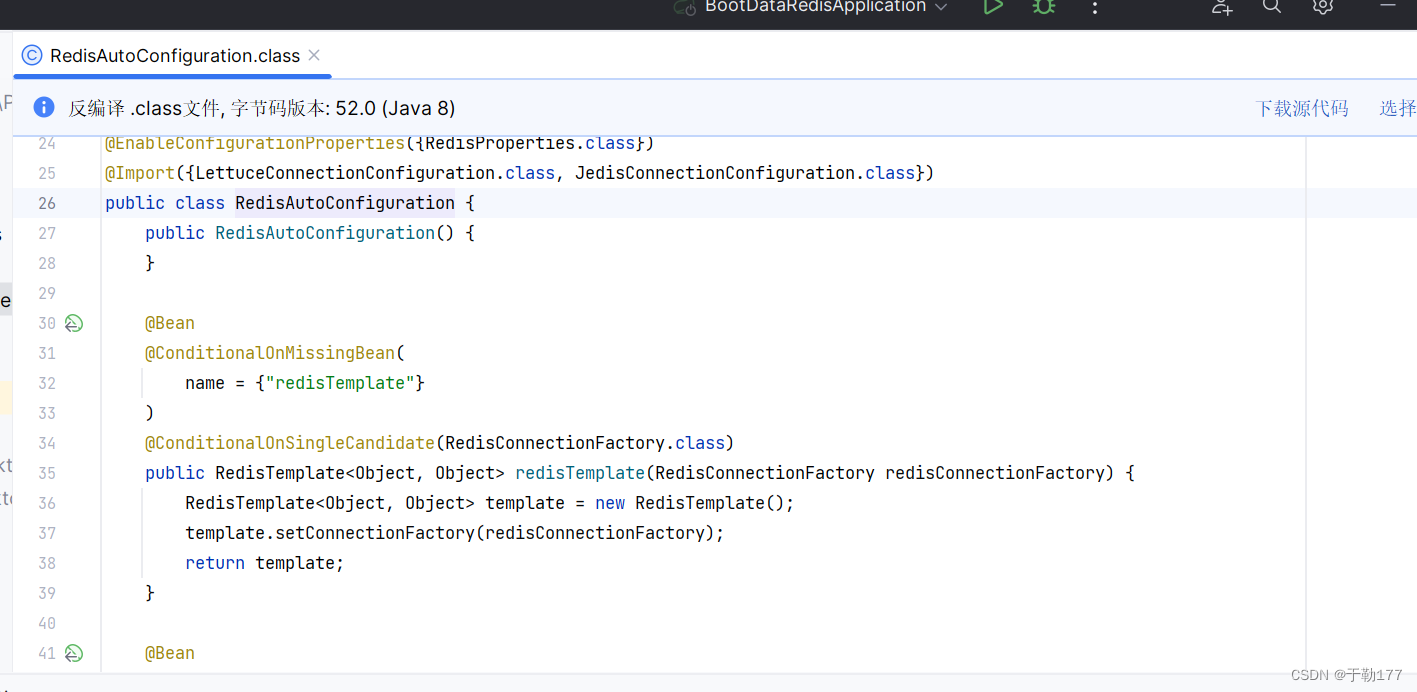Click LettuceConnectionConfiguration in the @Import line
The image size is (1417, 692).
coord(345,173)
